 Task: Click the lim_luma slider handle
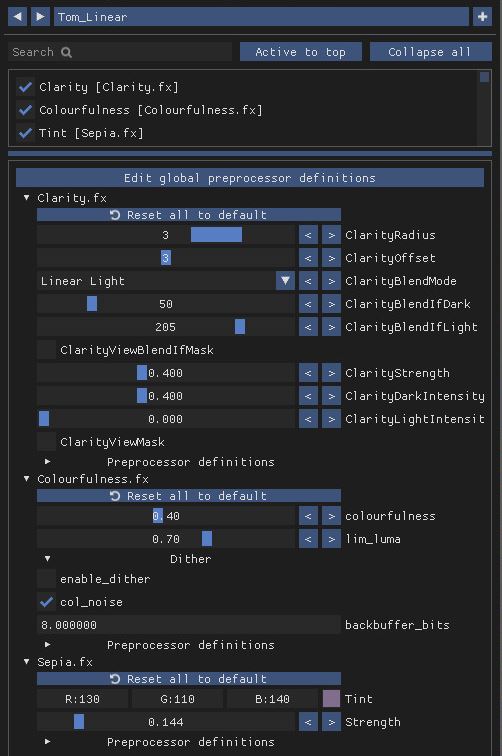[x=207, y=539]
